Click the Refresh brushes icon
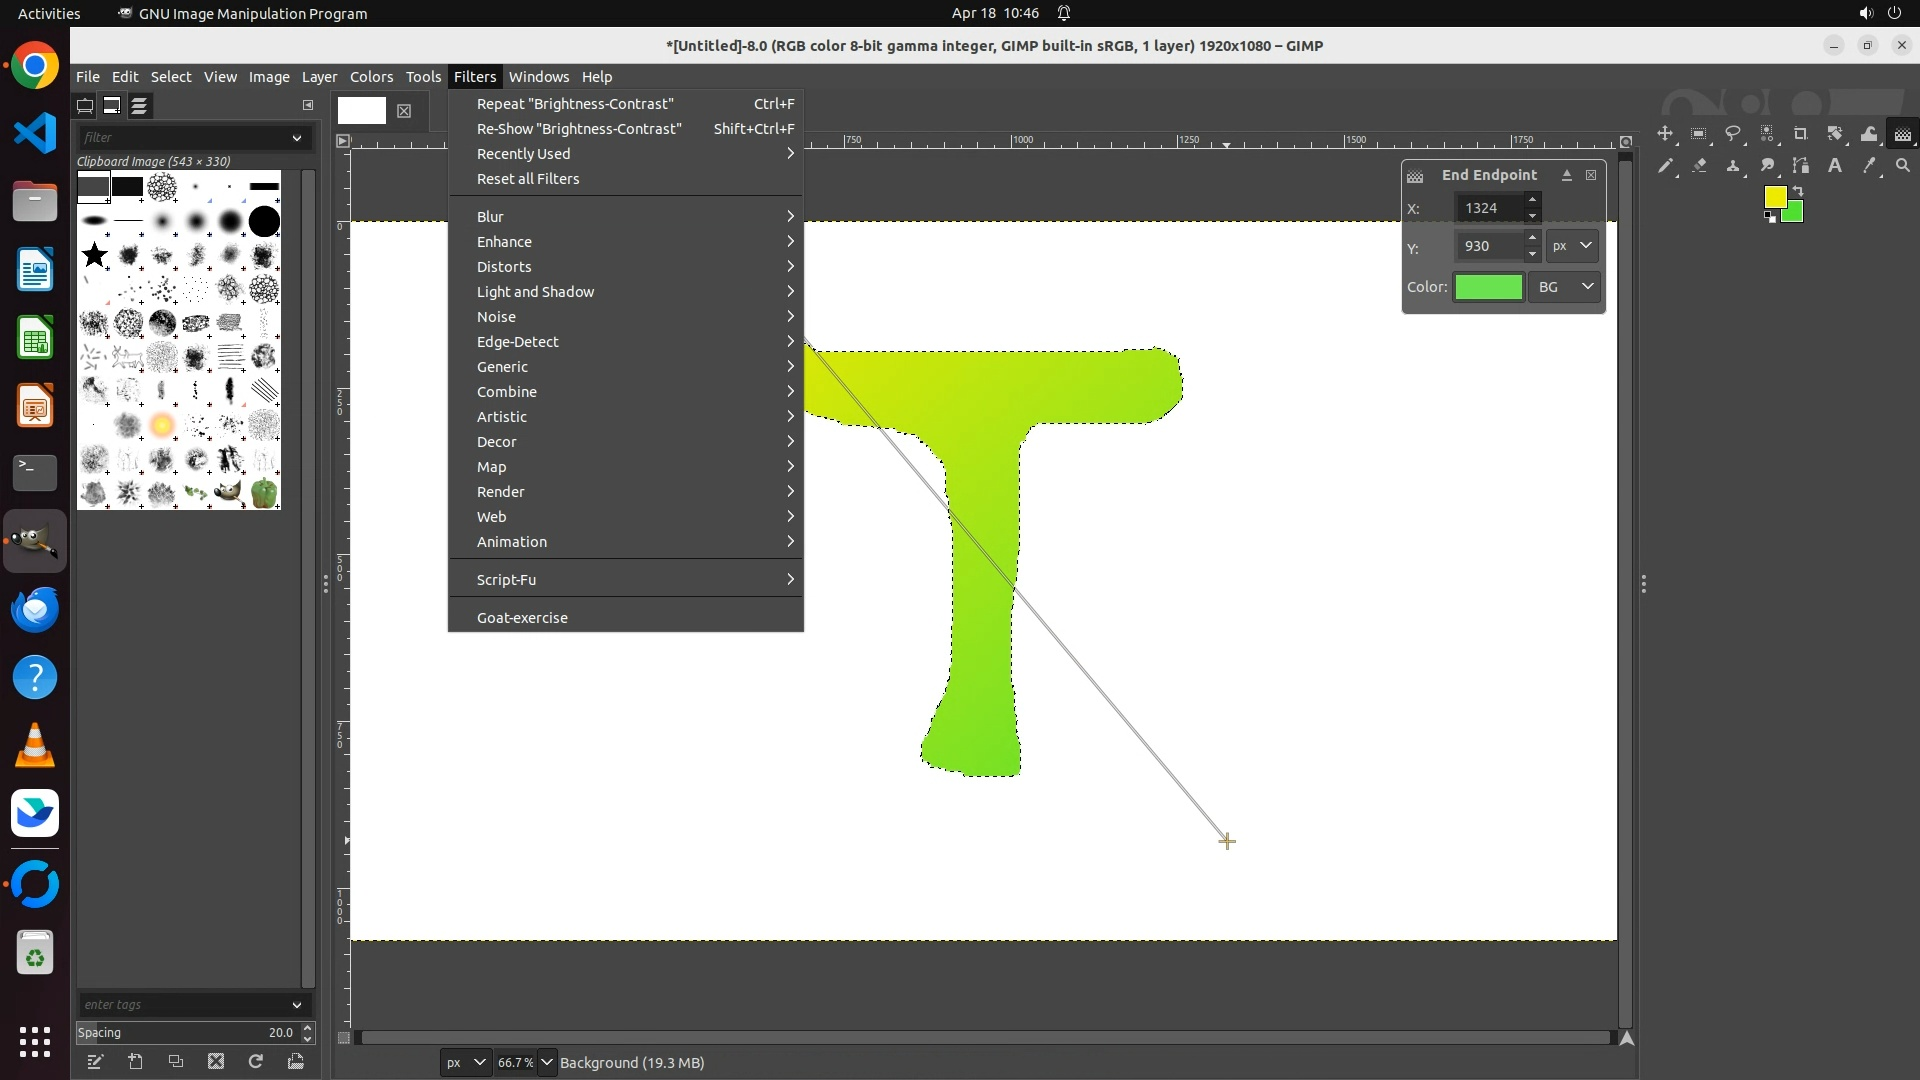Screen dimensions: 1920x1080 256,1062
